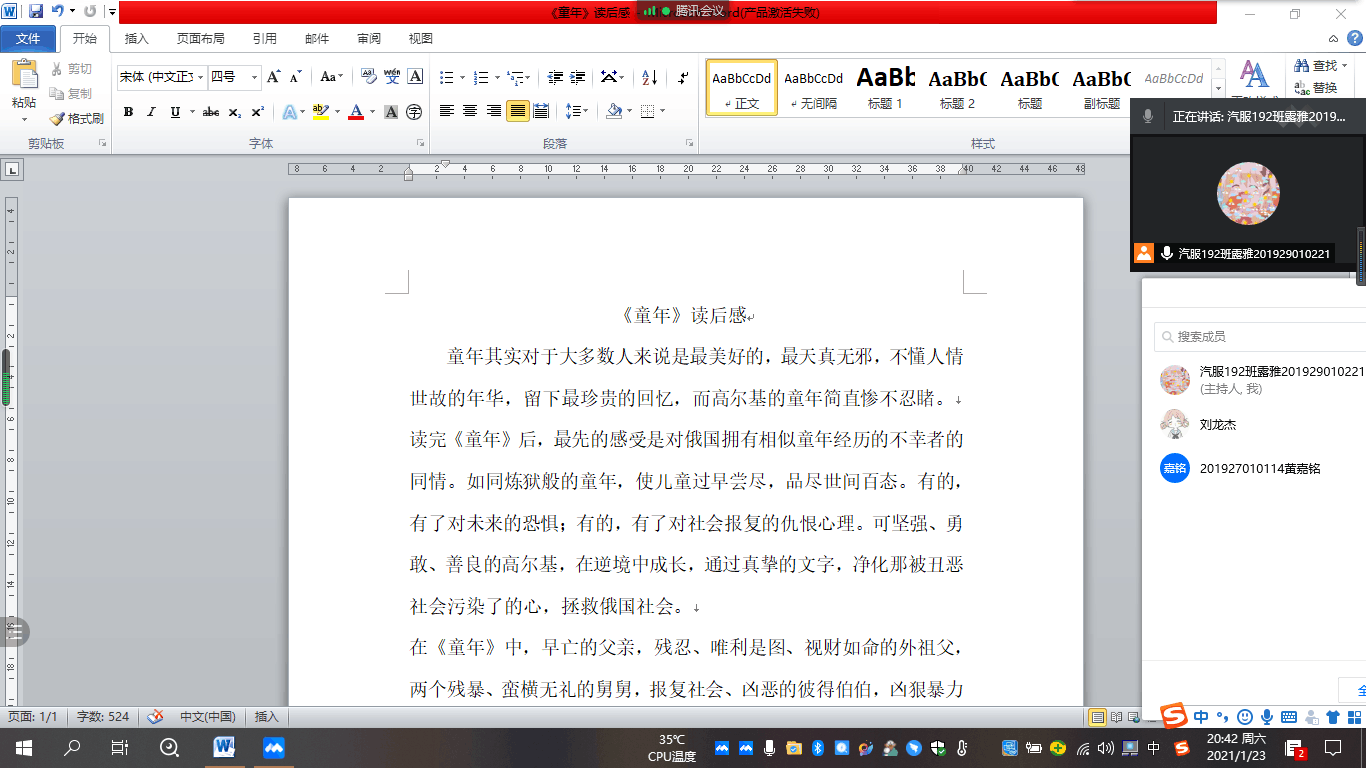Show or hide paragraph marks
1366x768 pixels.
pos(683,77)
